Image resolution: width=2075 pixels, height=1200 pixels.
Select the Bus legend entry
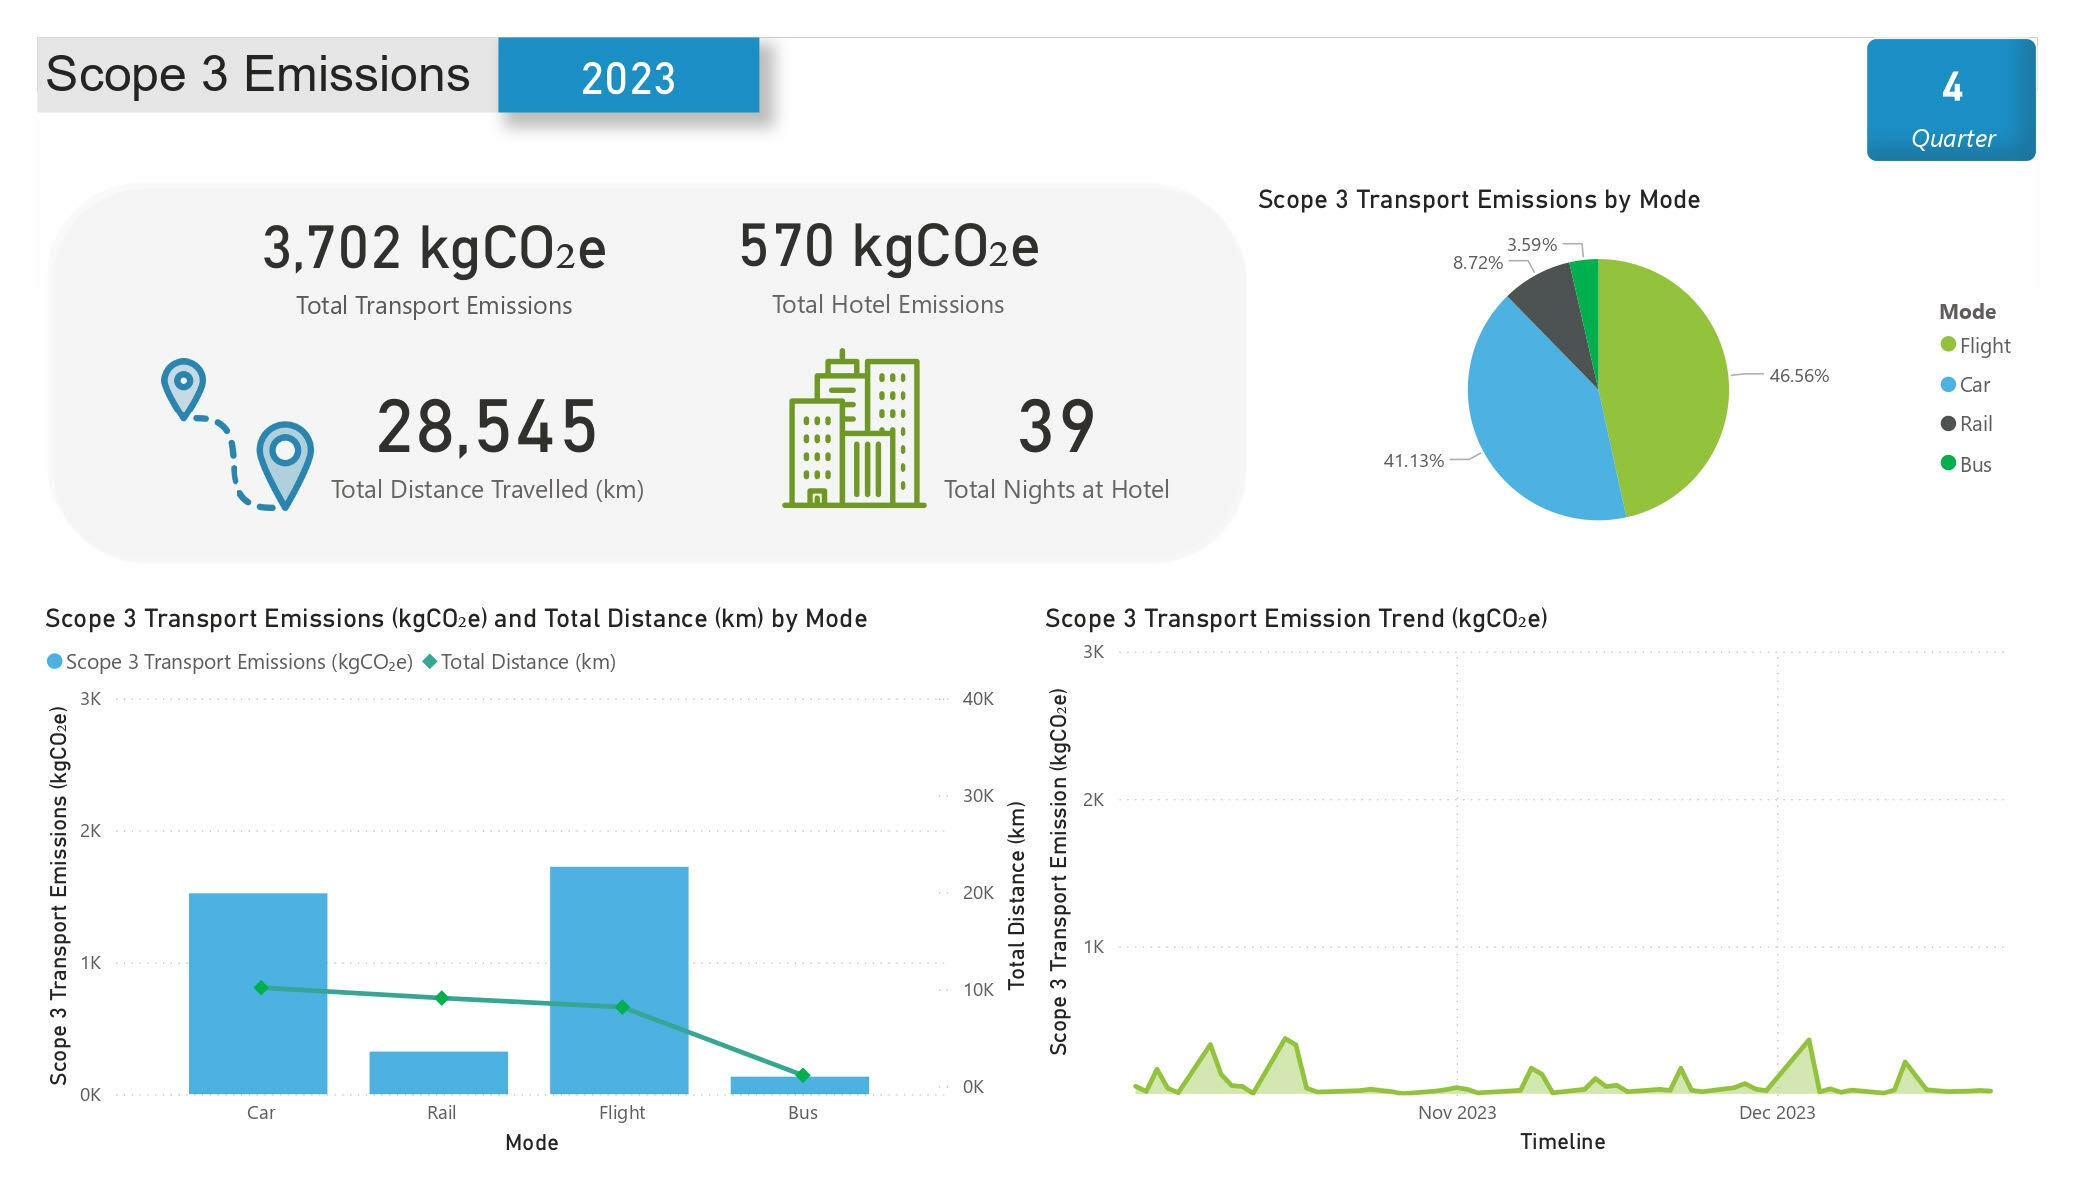coord(1975,465)
